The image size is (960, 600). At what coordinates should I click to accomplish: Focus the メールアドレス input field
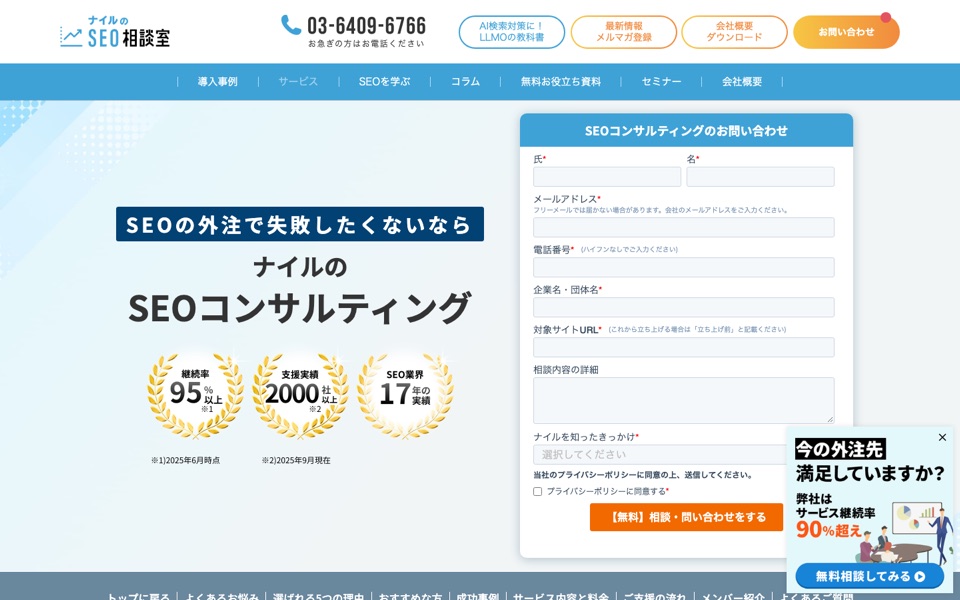tap(684, 227)
